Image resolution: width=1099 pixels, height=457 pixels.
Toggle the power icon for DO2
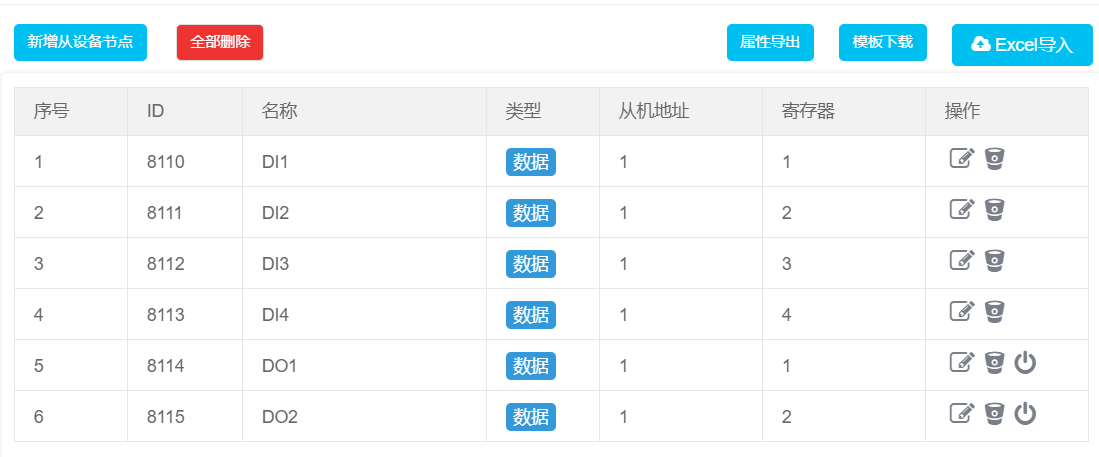(x=1025, y=412)
